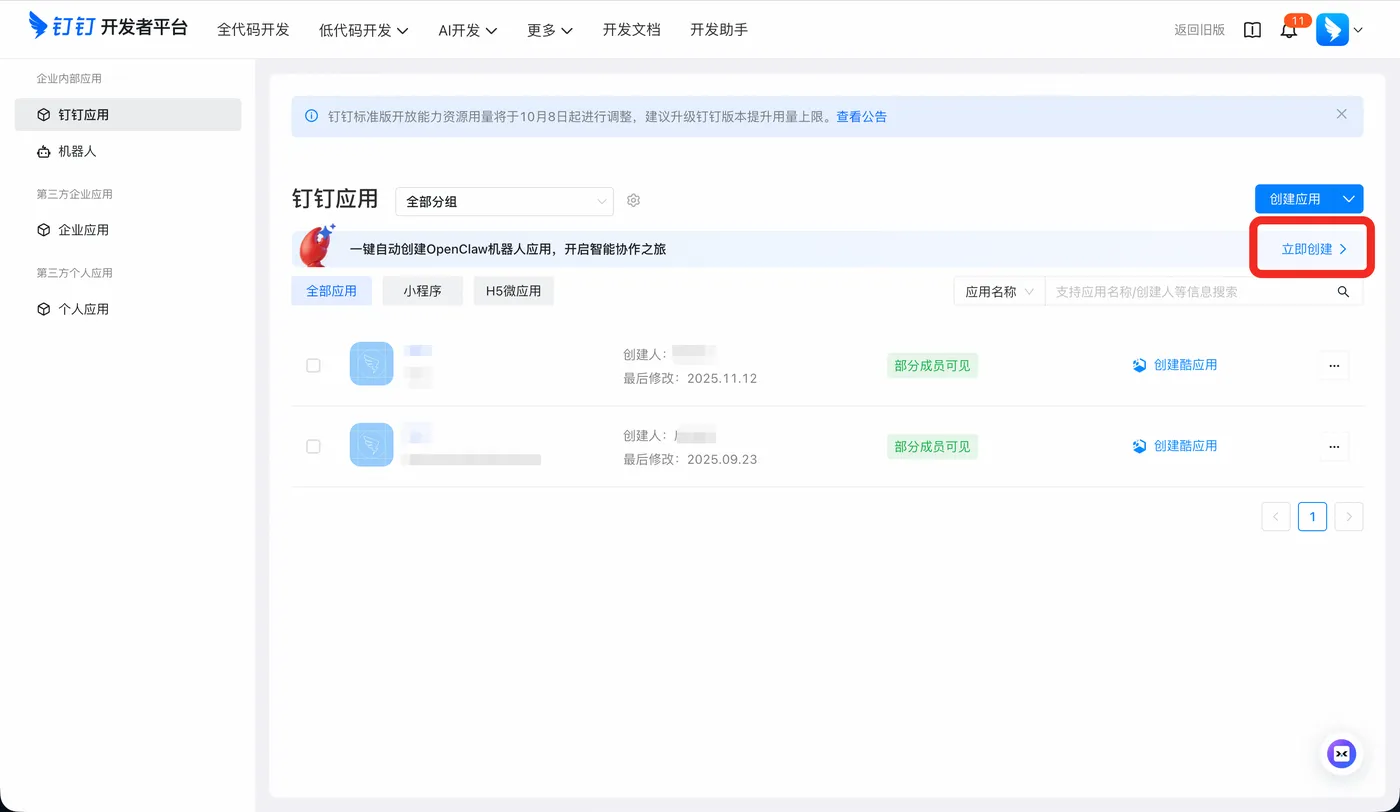
Task: Switch to the 小程序 tab
Action: tap(422, 291)
